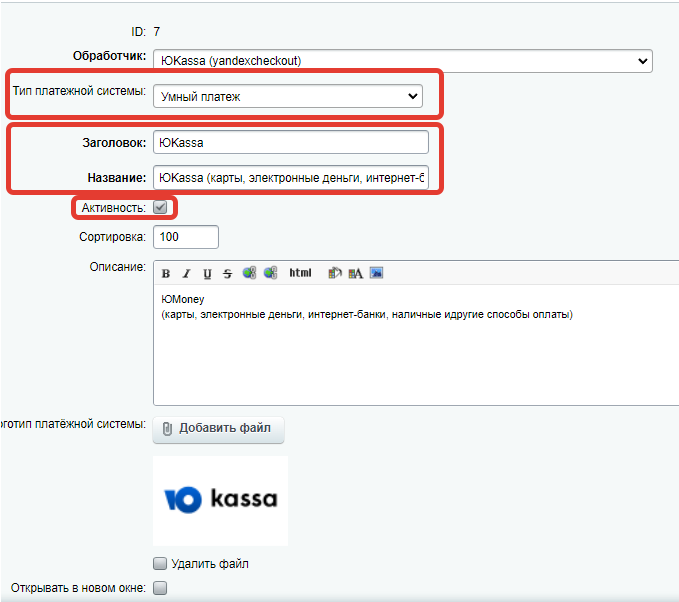The height and width of the screenshot is (602, 679).
Task: Enable Открывать в новом окне checkbox
Action: [x=160, y=588]
